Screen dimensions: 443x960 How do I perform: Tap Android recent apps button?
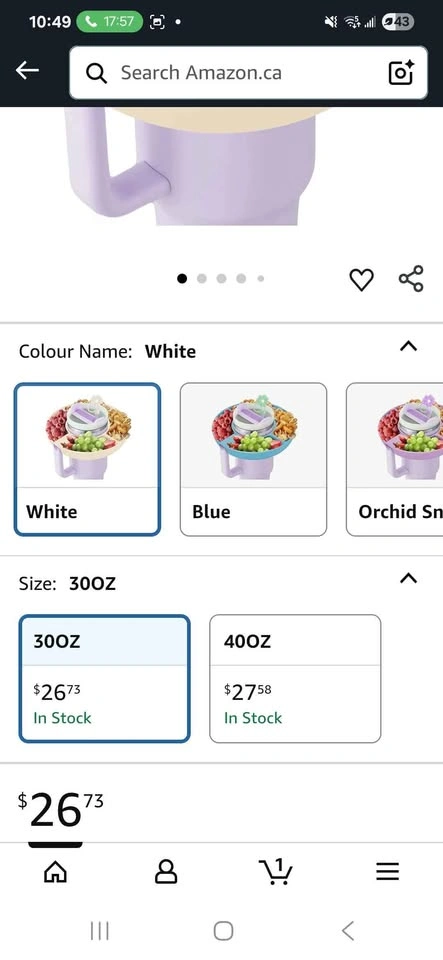tap(99, 931)
